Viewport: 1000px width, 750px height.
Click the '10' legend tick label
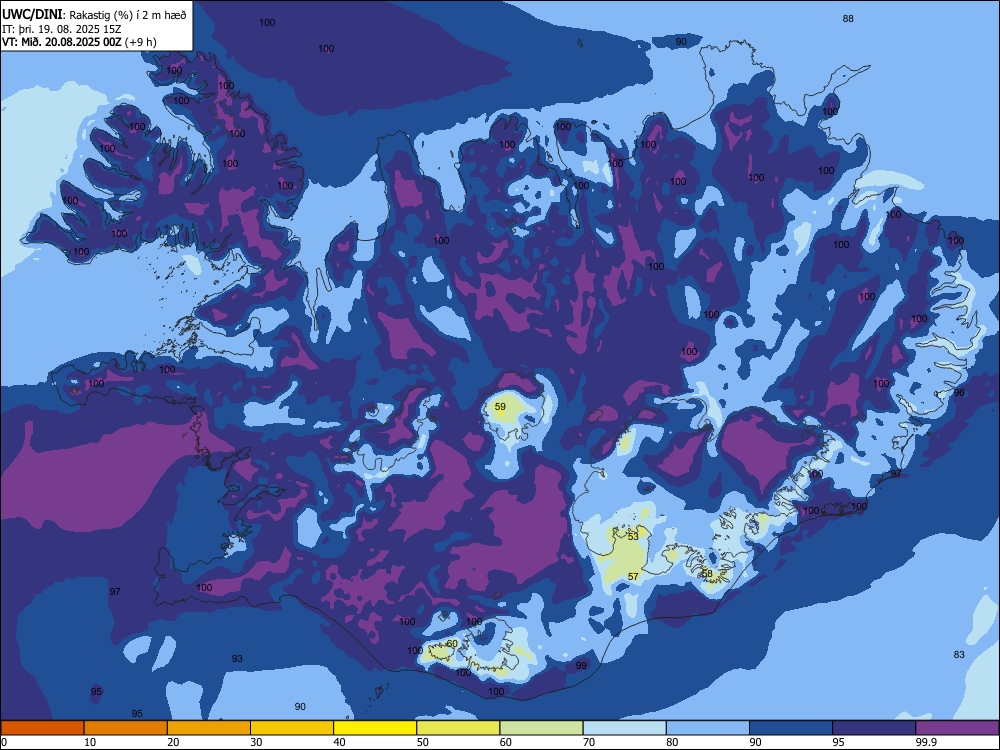click(90, 742)
